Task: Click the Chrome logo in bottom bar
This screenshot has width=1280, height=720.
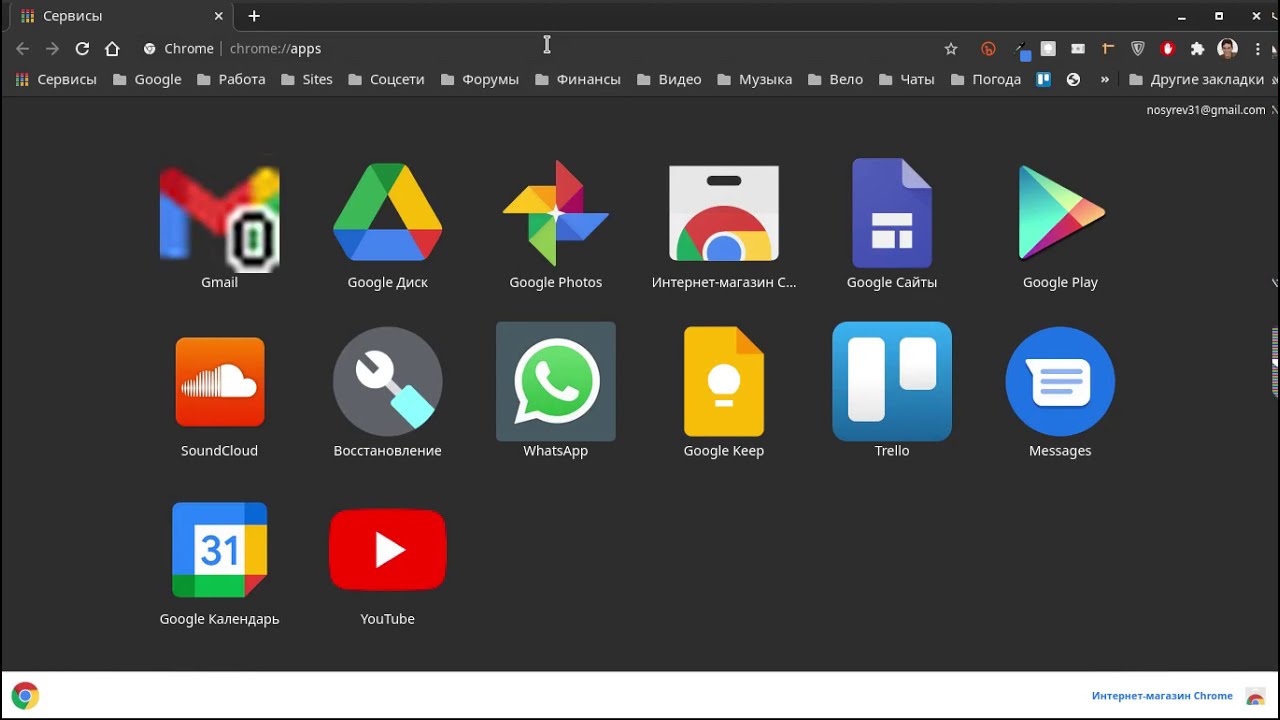Action: coord(25,696)
